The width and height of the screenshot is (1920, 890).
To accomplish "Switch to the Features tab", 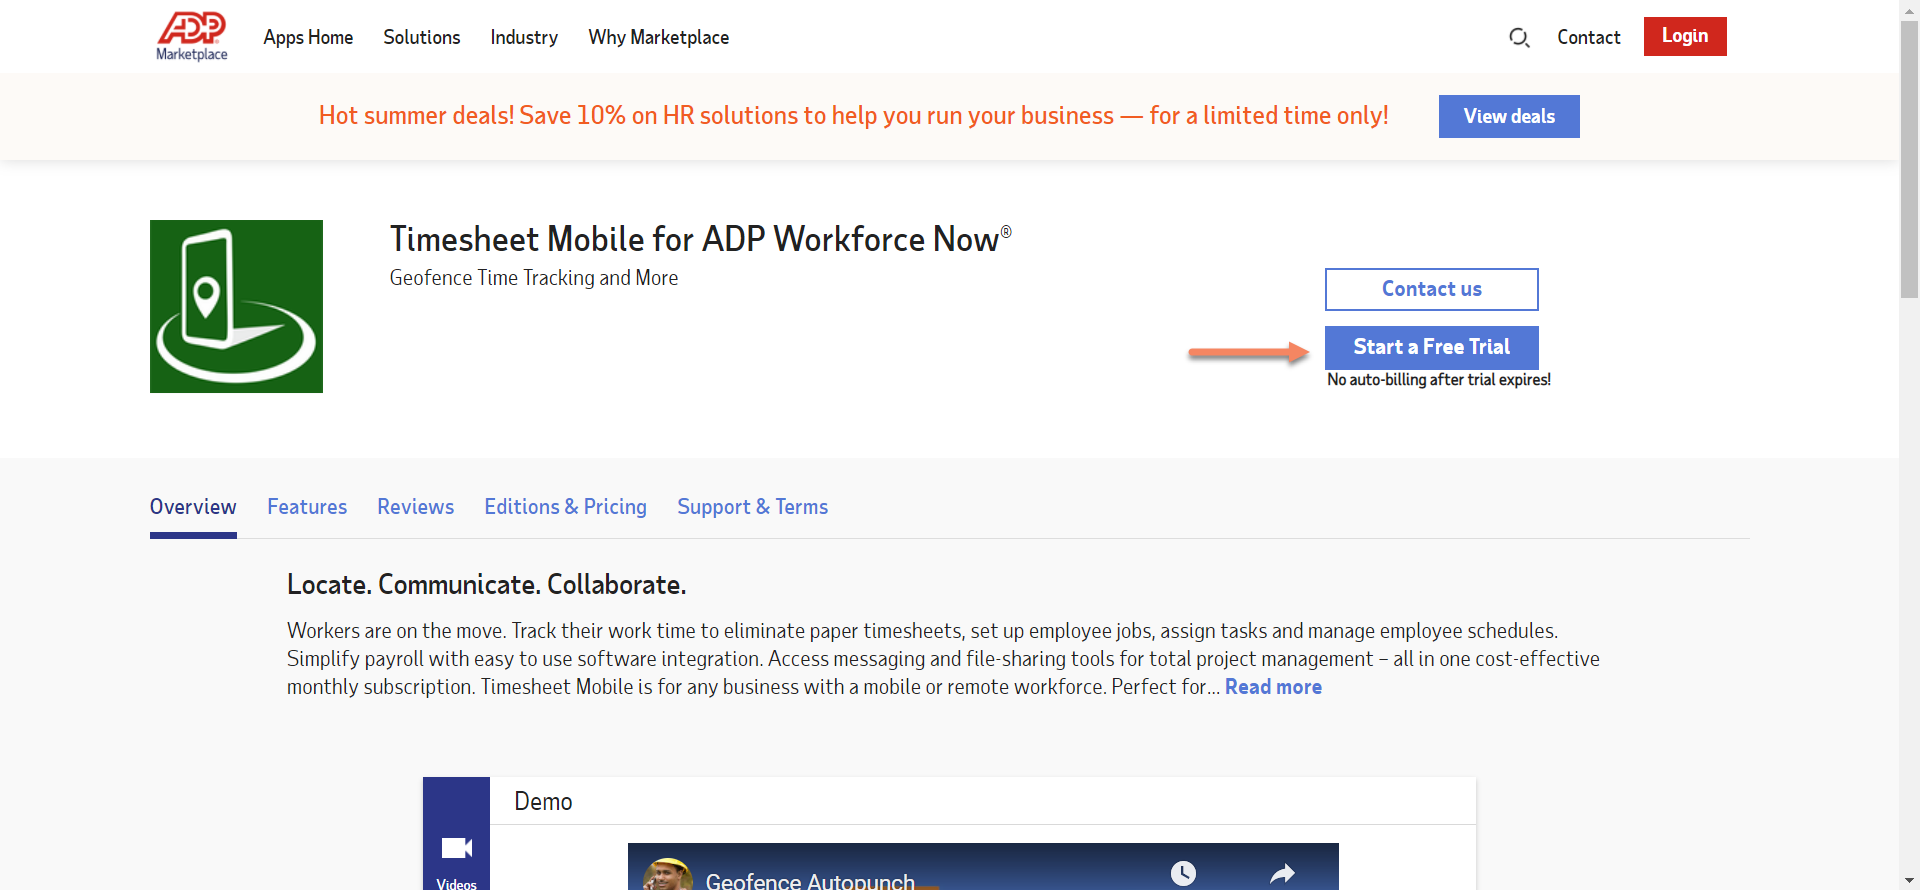I will tap(307, 507).
